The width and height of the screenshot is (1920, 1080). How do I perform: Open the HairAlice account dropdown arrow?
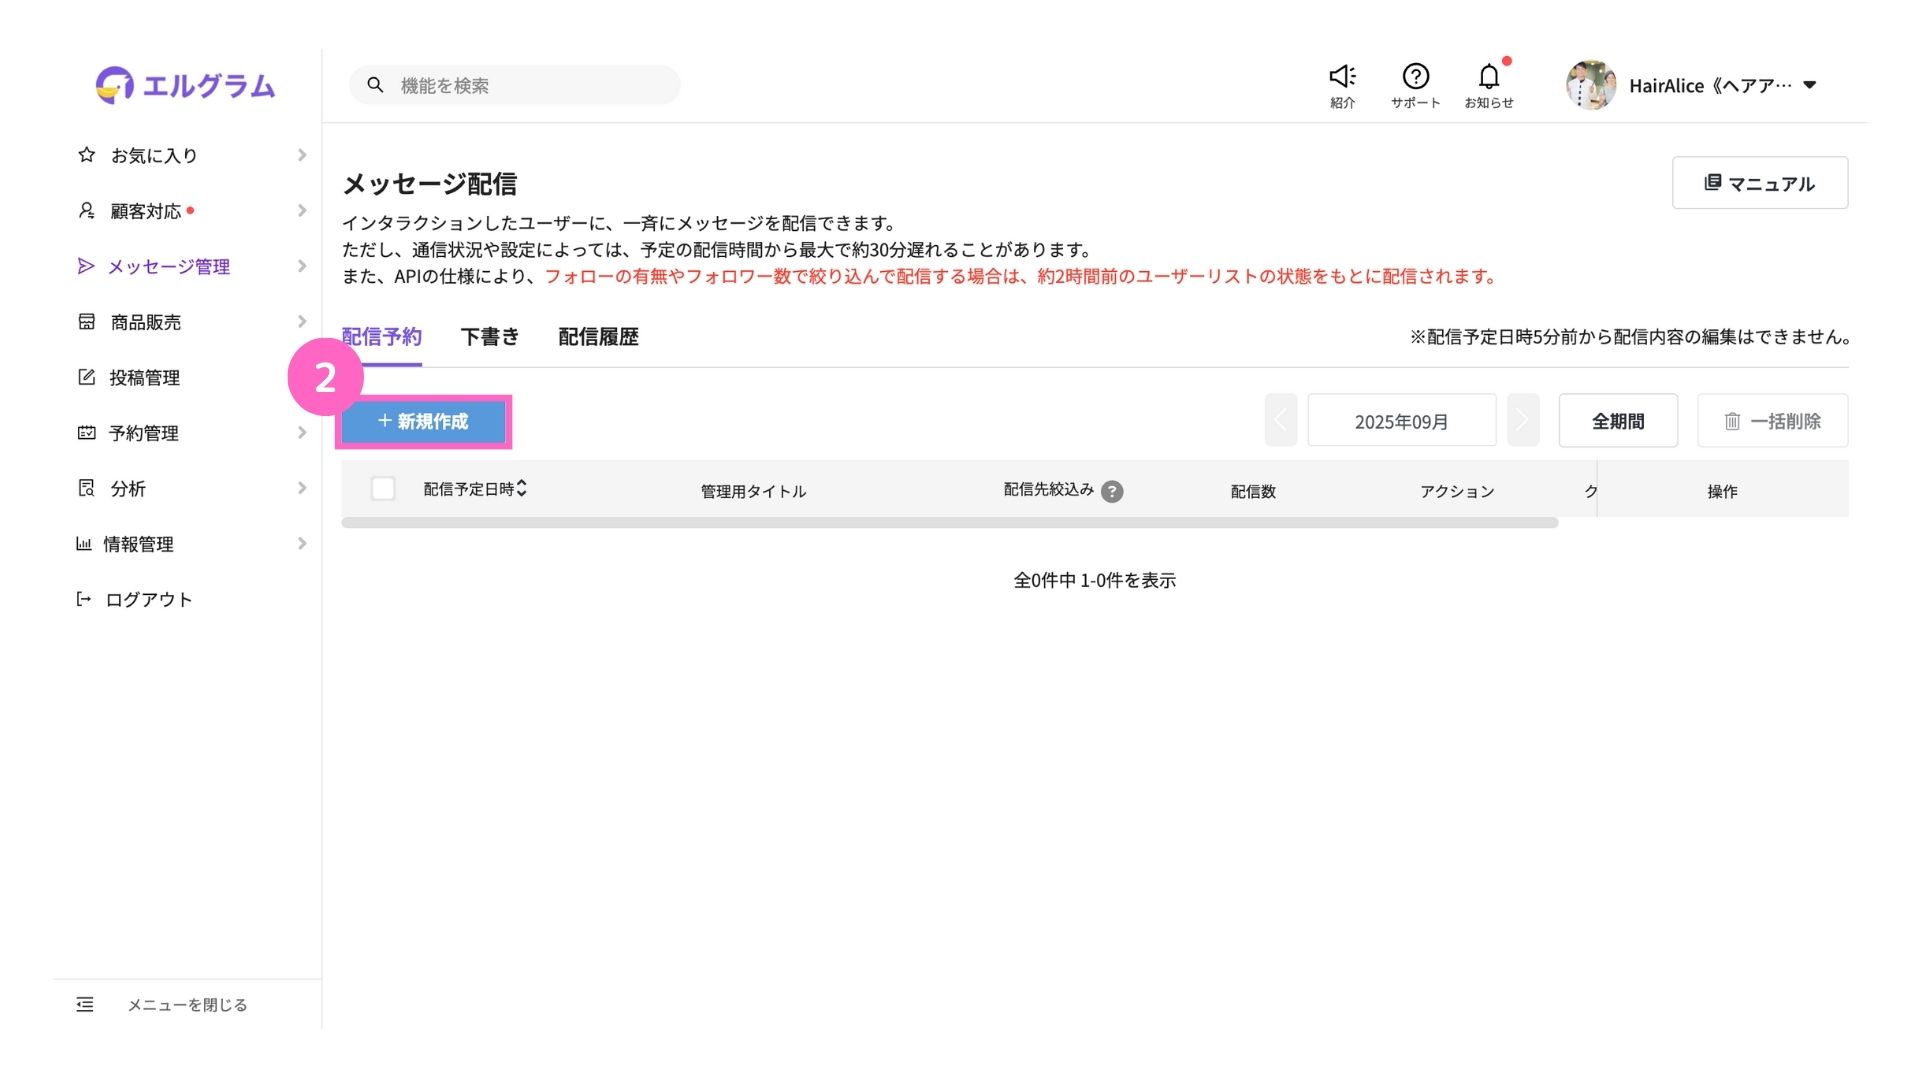(x=1809, y=85)
